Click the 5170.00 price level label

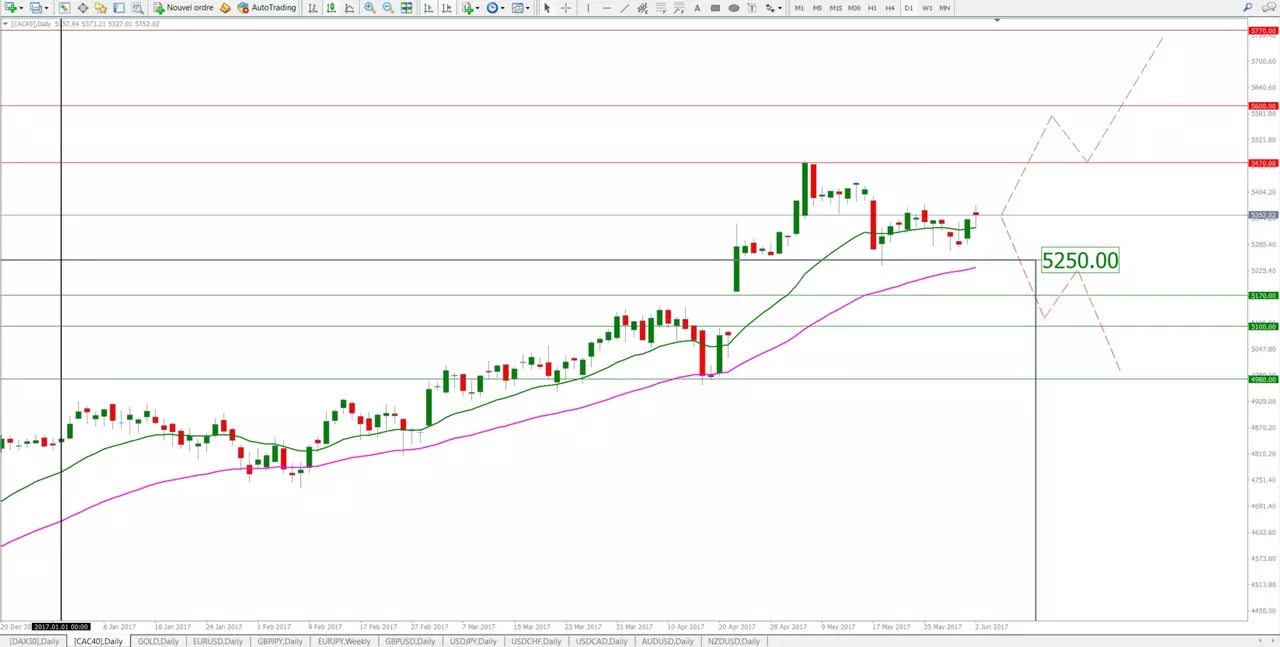[1264, 295]
